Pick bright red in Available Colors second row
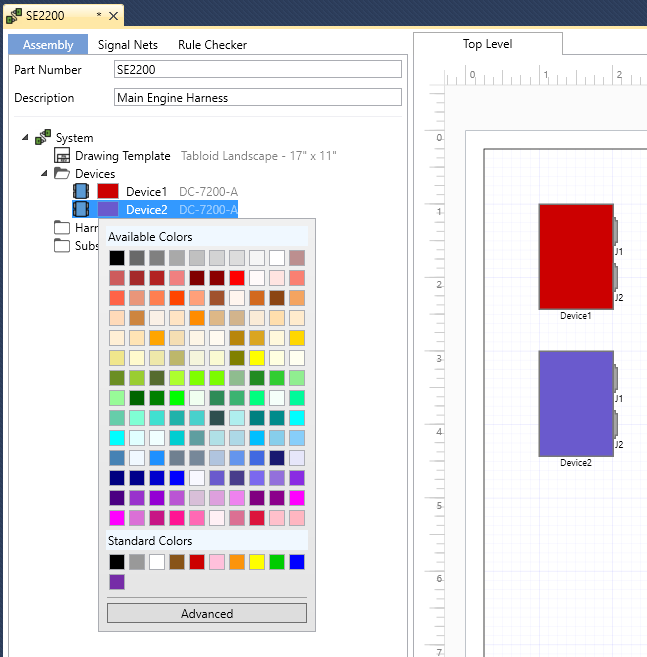 tap(237, 278)
